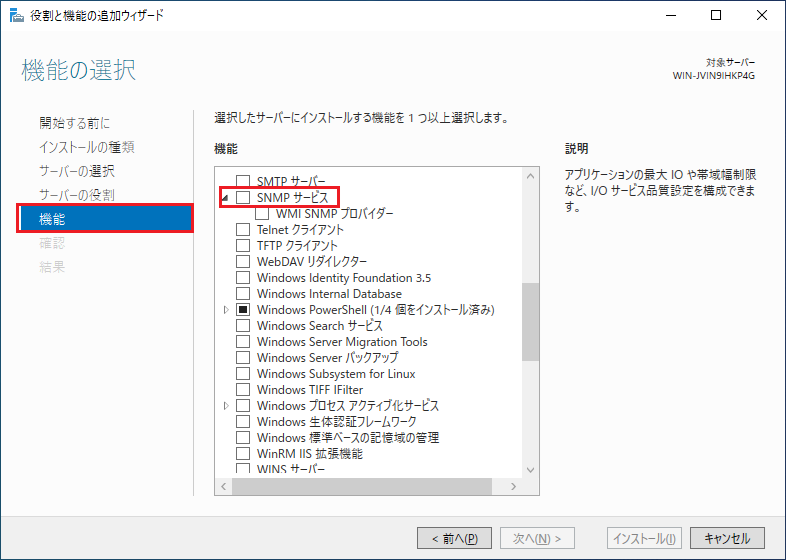The height and width of the screenshot is (560, 786).
Task: Select the WinRM IIS 拡張機能 row text
Action: (x=310, y=453)
